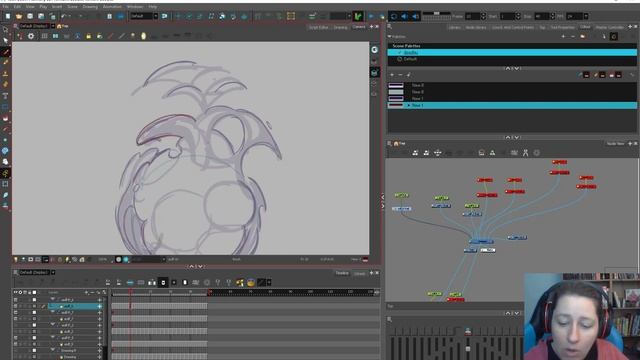Viewport: 640px width, 360px height.
Task: Click the cutter scissors icon in Node View toolbar
Action: [x=525, y=153]
